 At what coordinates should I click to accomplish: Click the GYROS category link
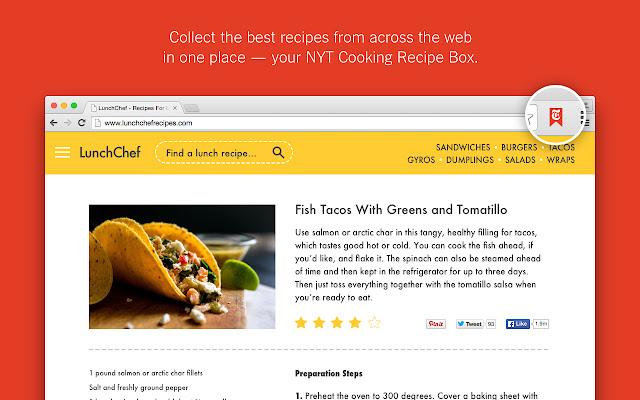[423, 160]
